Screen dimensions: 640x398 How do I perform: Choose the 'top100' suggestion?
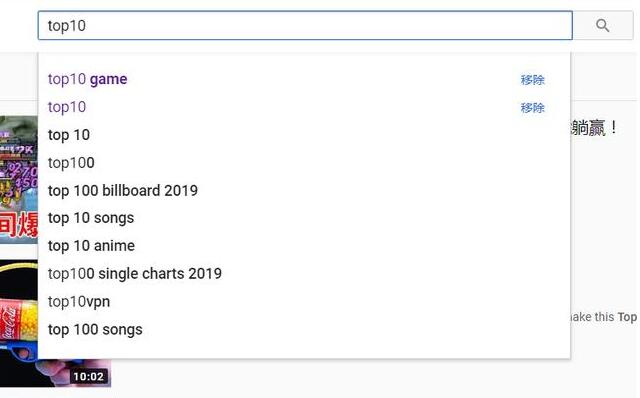point(304,163)
